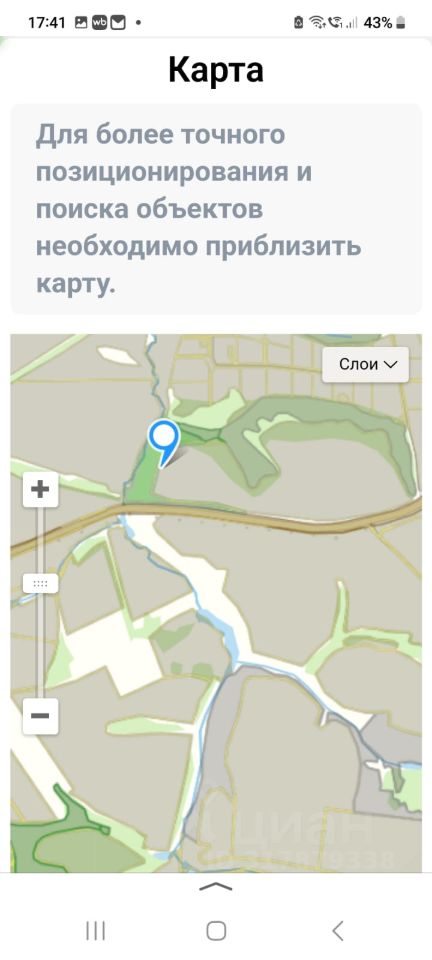The height and width of the screenshot is (960, 432).
Task: Tap the WB notification icon
Action: coord(99,23)
